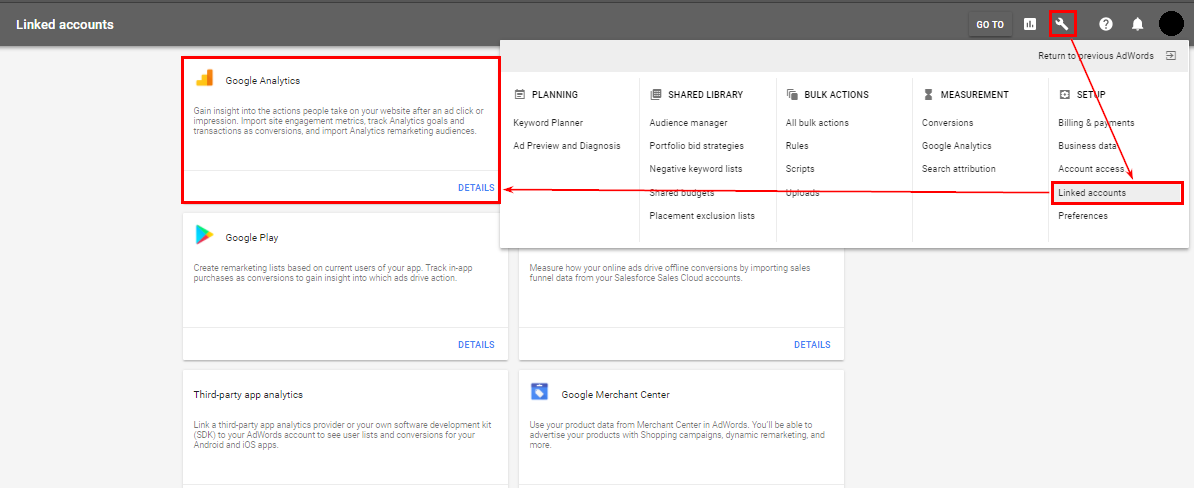Open Conversions under Measurement
This screenshot has height=488, width=1194.
(947, 123)
